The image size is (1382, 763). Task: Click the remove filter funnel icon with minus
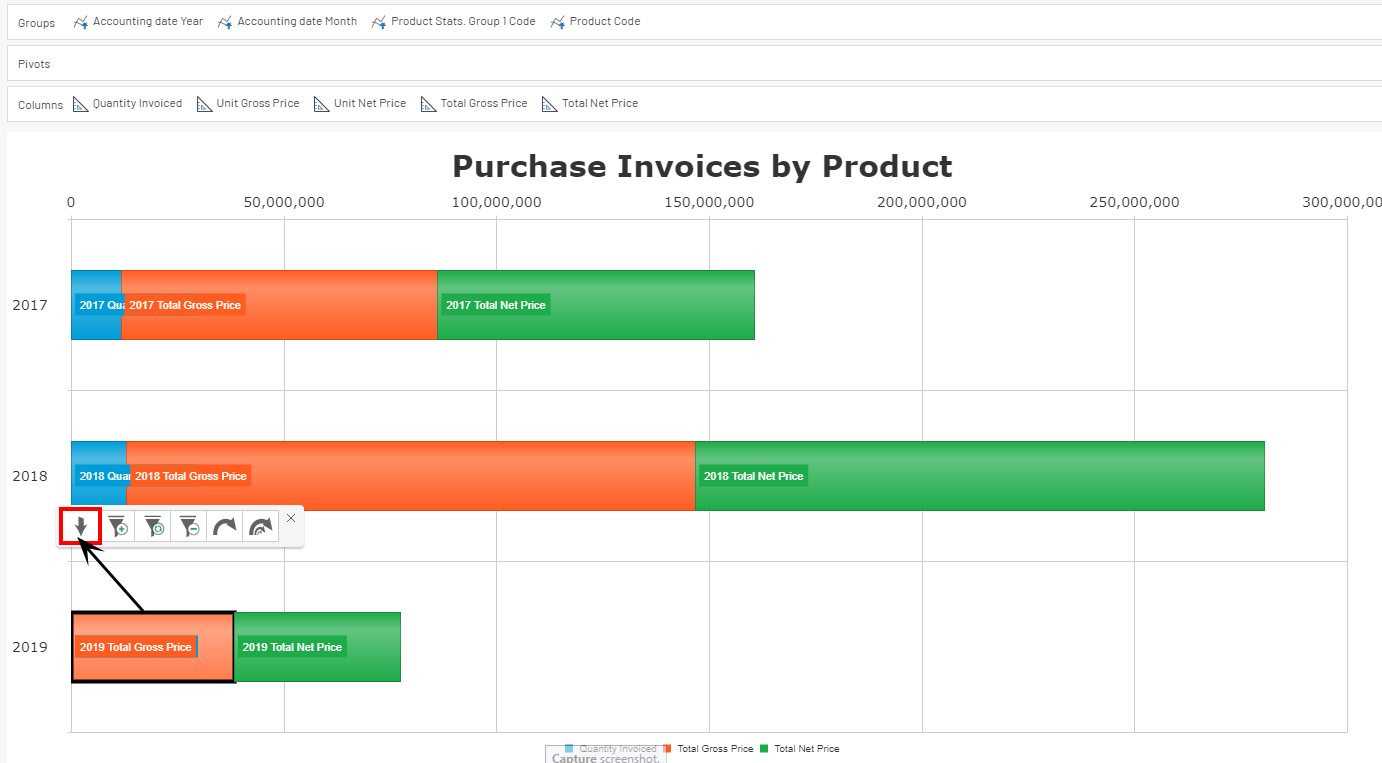[189, 526]
